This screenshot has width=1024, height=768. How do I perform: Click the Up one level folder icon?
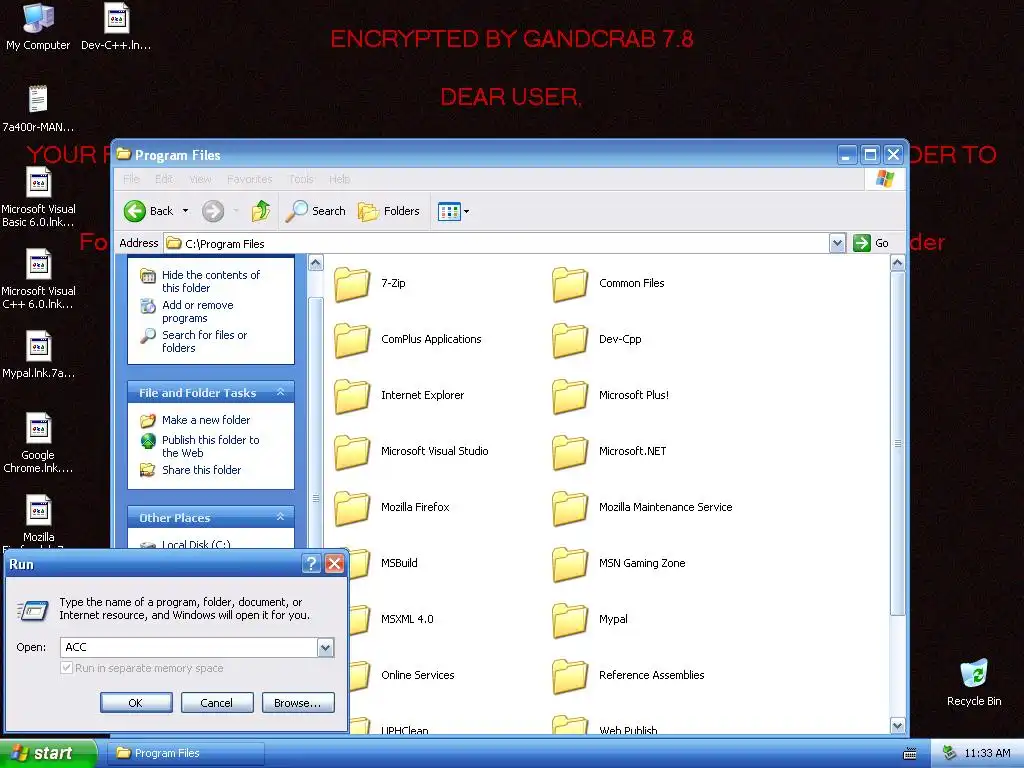click(x=261, y=211)
